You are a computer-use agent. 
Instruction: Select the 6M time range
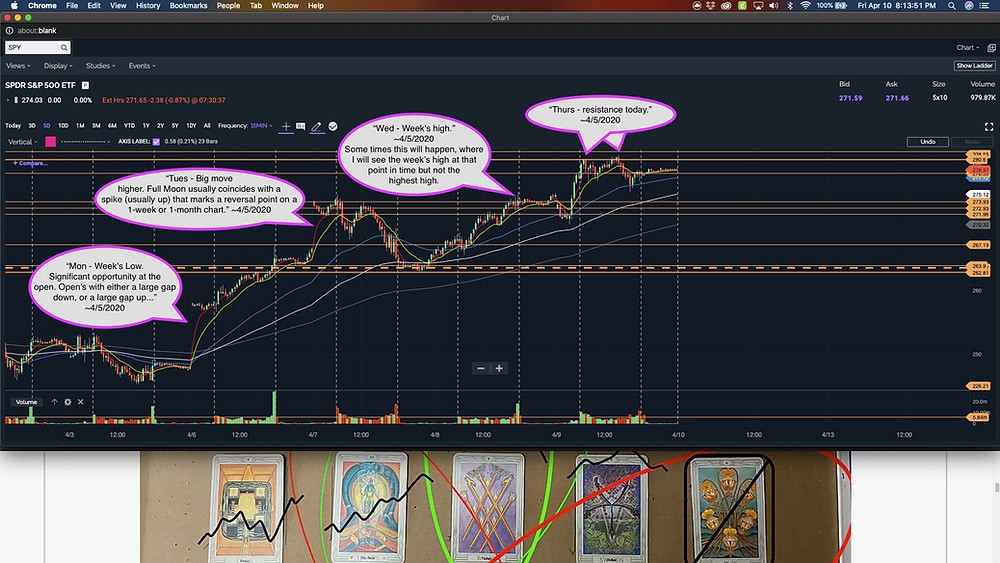point(112,126)
